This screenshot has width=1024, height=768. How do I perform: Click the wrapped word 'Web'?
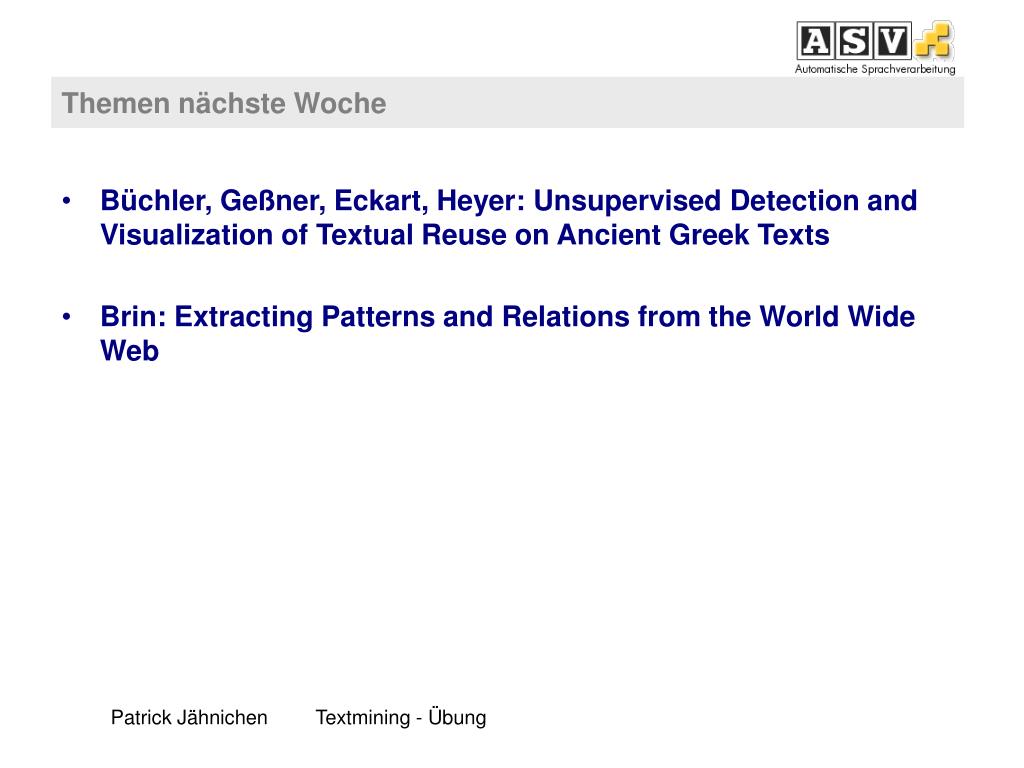pos(129,351)
